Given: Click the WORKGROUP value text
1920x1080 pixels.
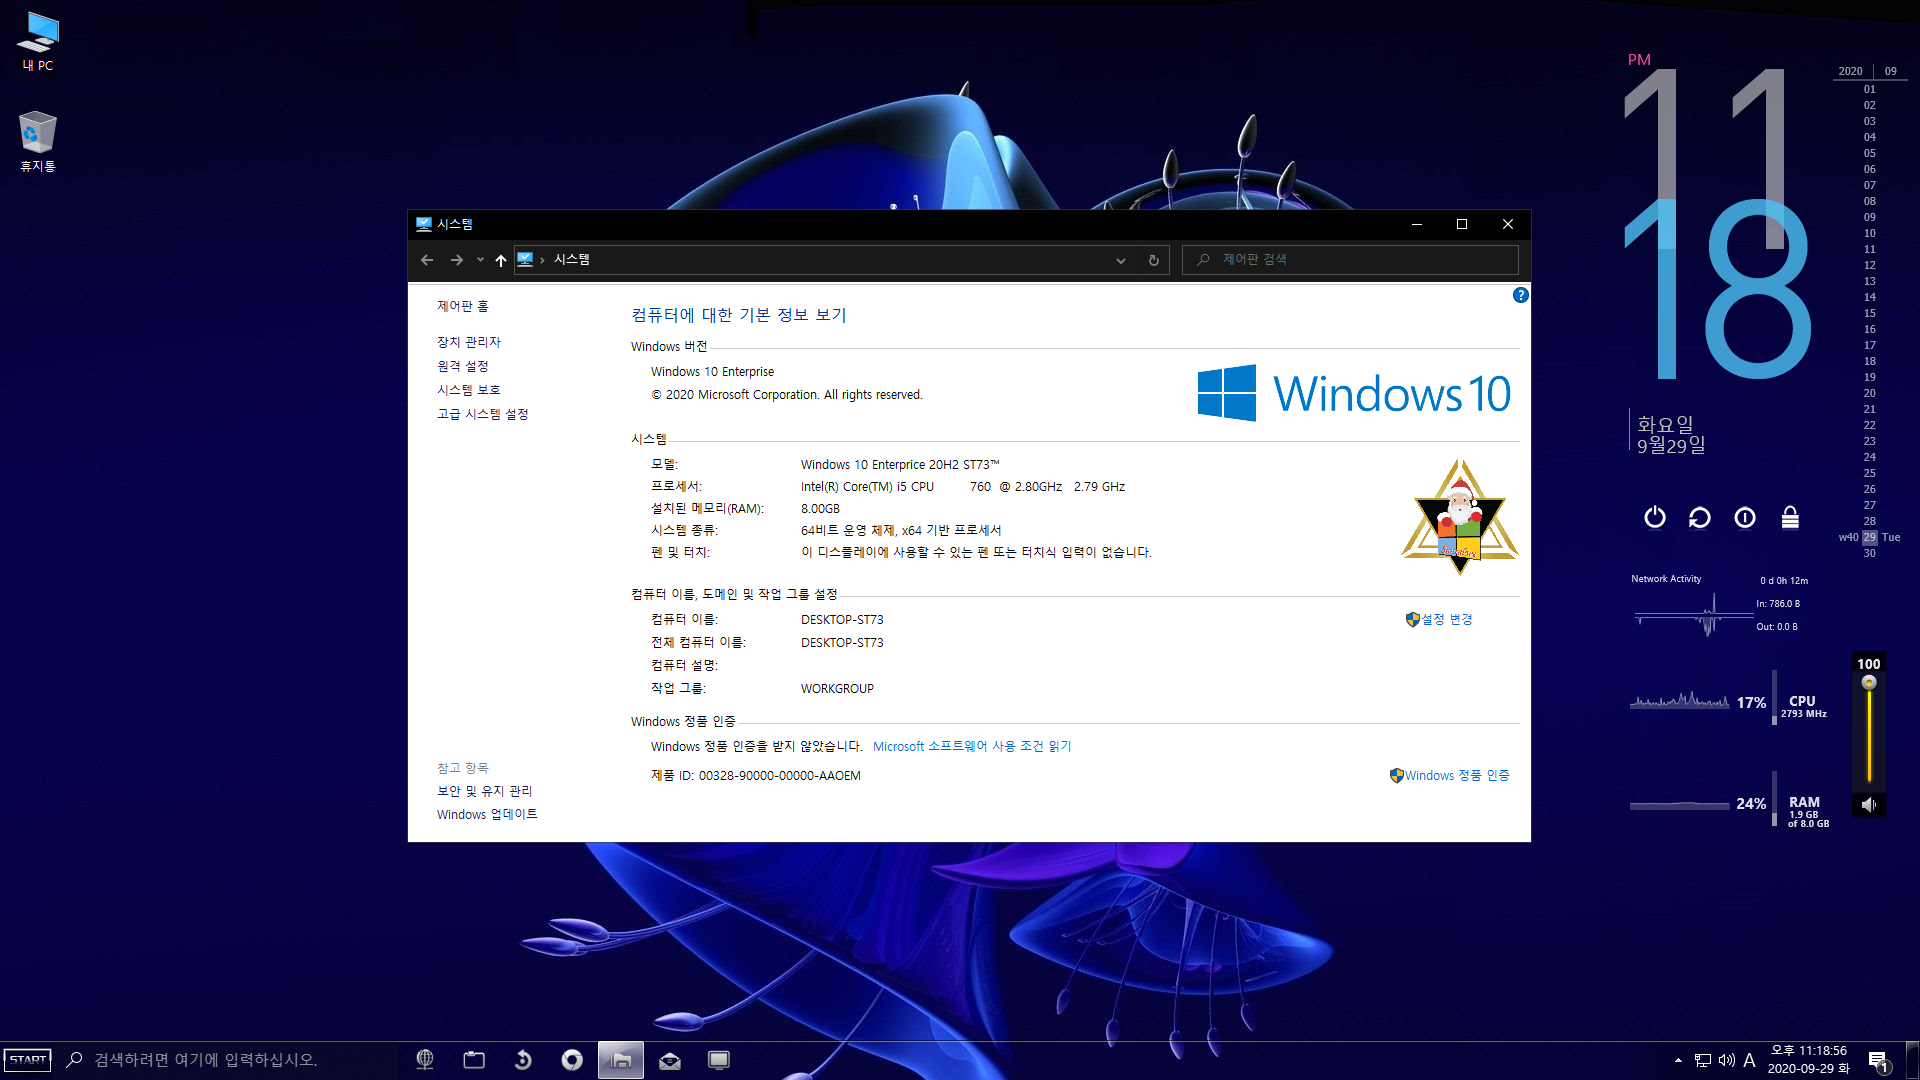Looking at the screenshot, I should point(837,689).
